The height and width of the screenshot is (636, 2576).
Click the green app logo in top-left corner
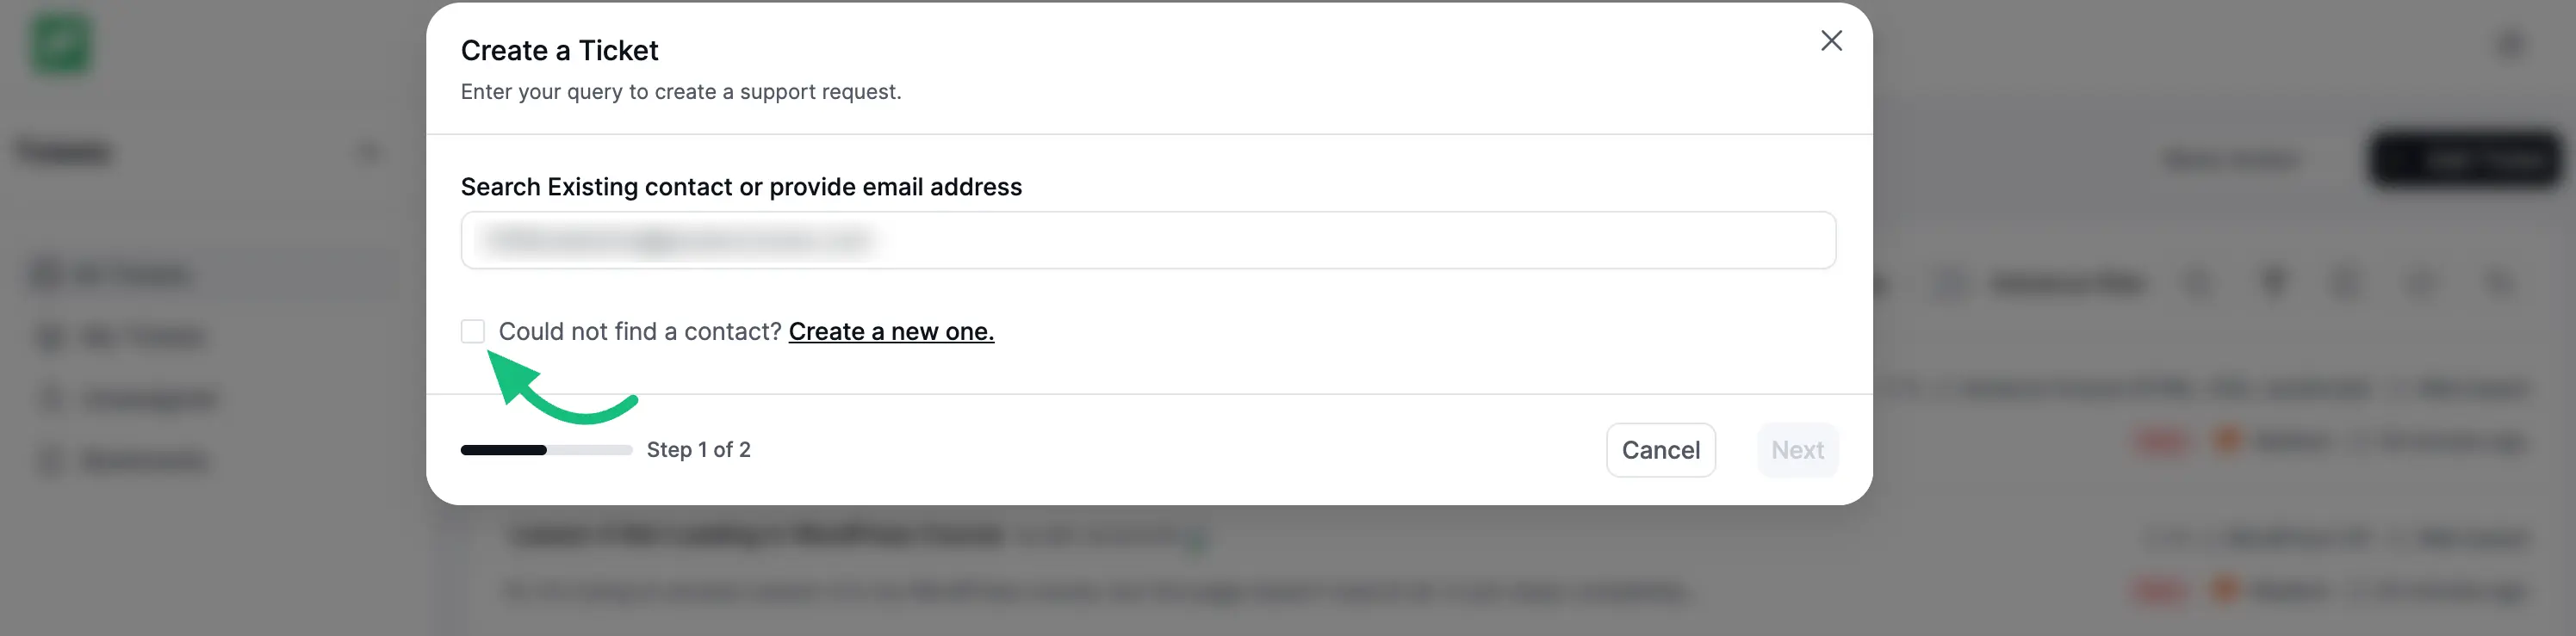(x=60, y=43)
